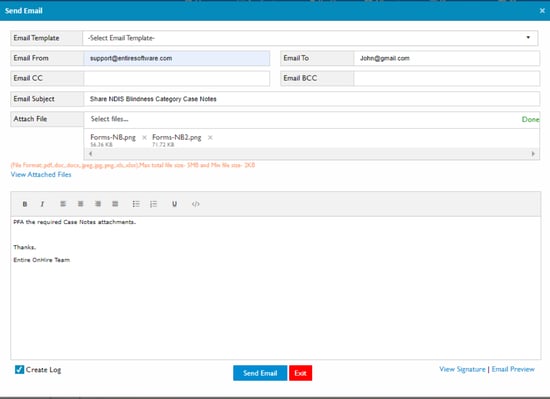This screenshot has width=550, height=399.
Task: Remove Forms-NB.png attachment
Action: [144, 138]
